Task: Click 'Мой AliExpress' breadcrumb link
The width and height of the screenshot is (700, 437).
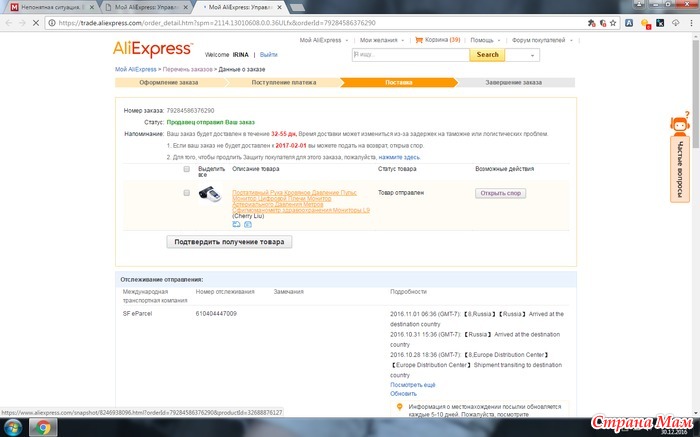Action: tap(136, 69)
